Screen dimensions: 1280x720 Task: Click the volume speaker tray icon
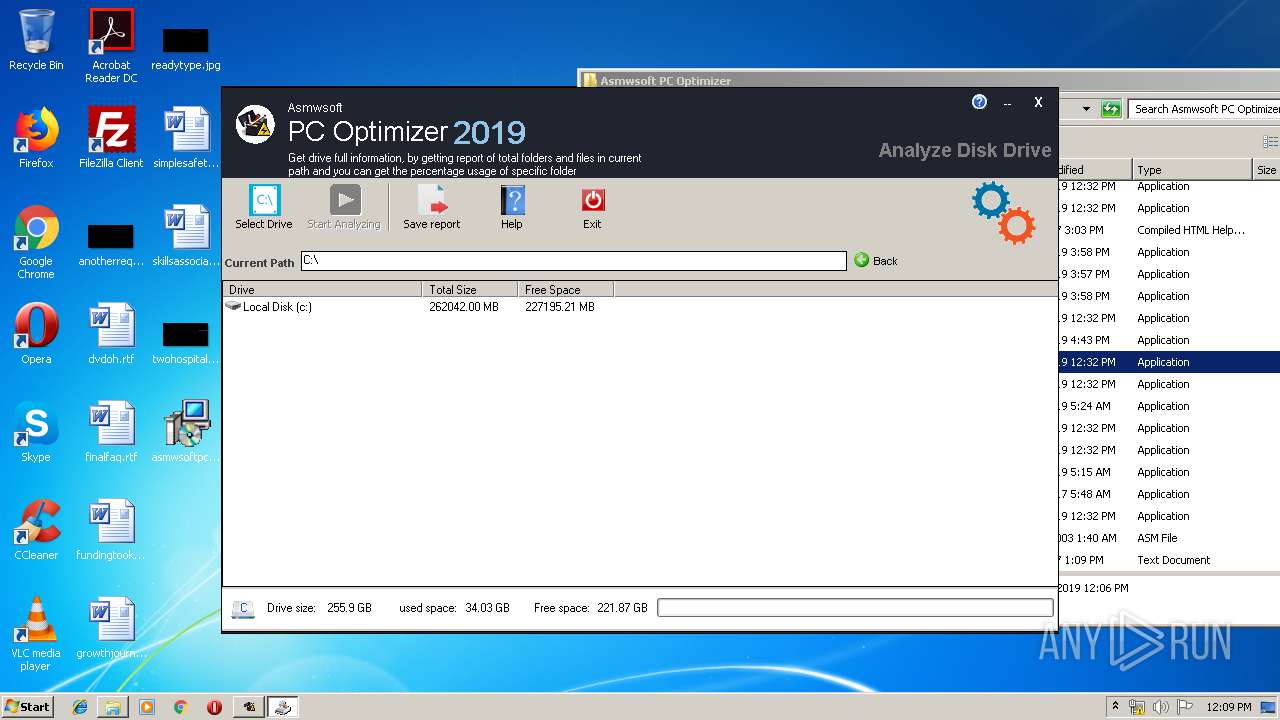(x=1161, y=707)
